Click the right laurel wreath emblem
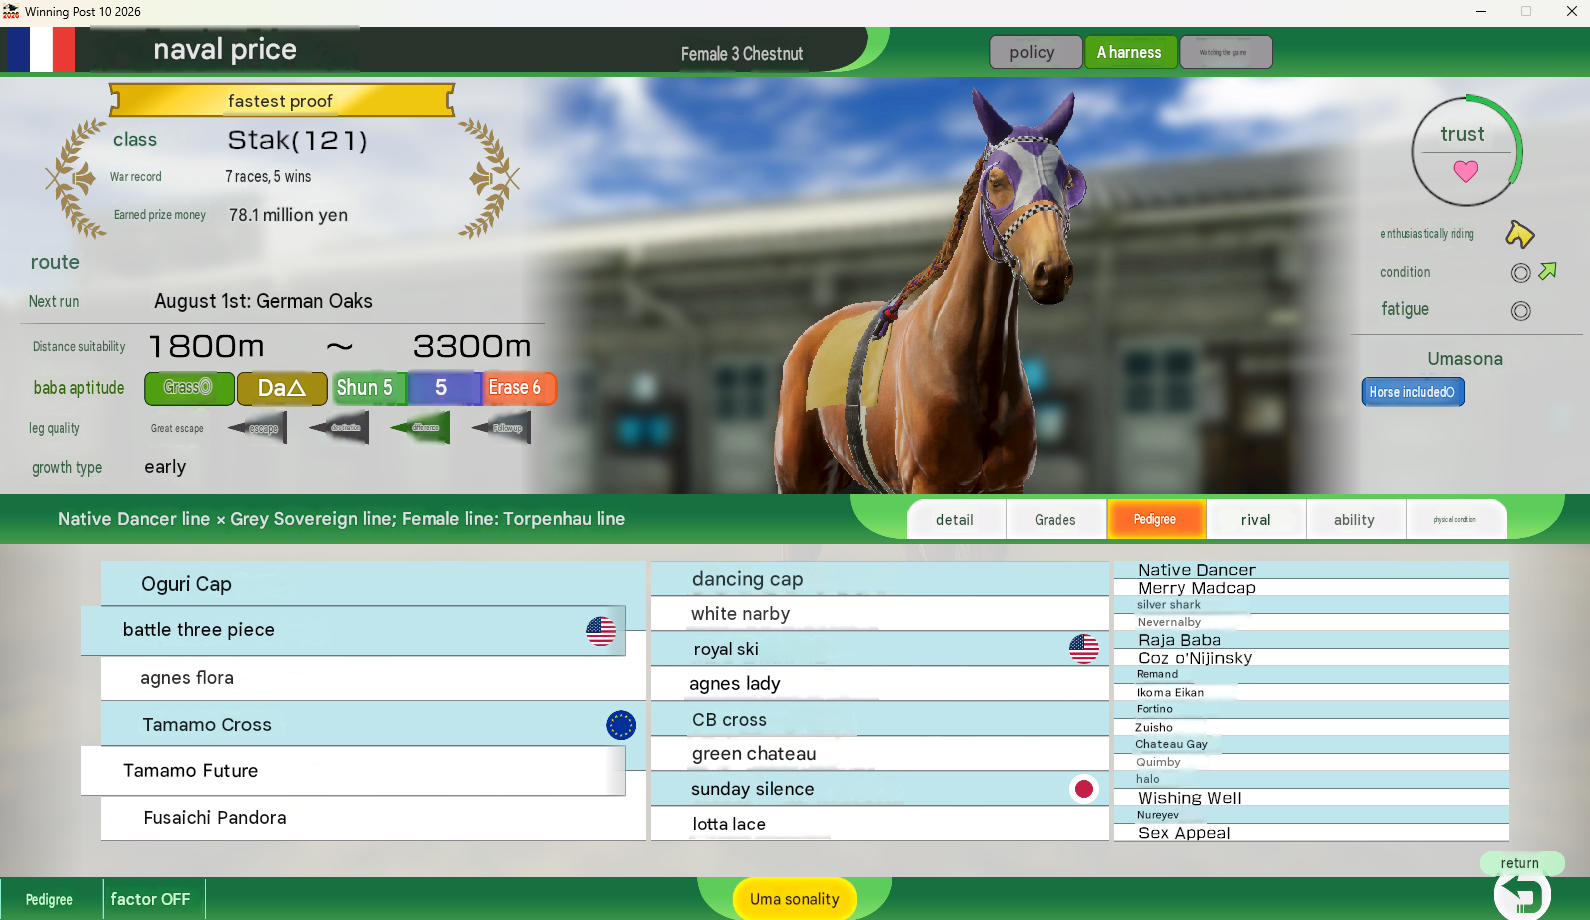 point(489,179)
